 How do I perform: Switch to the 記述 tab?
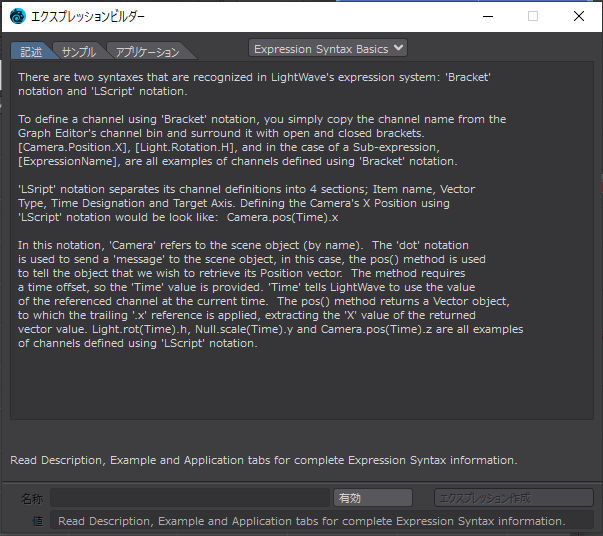32,52
